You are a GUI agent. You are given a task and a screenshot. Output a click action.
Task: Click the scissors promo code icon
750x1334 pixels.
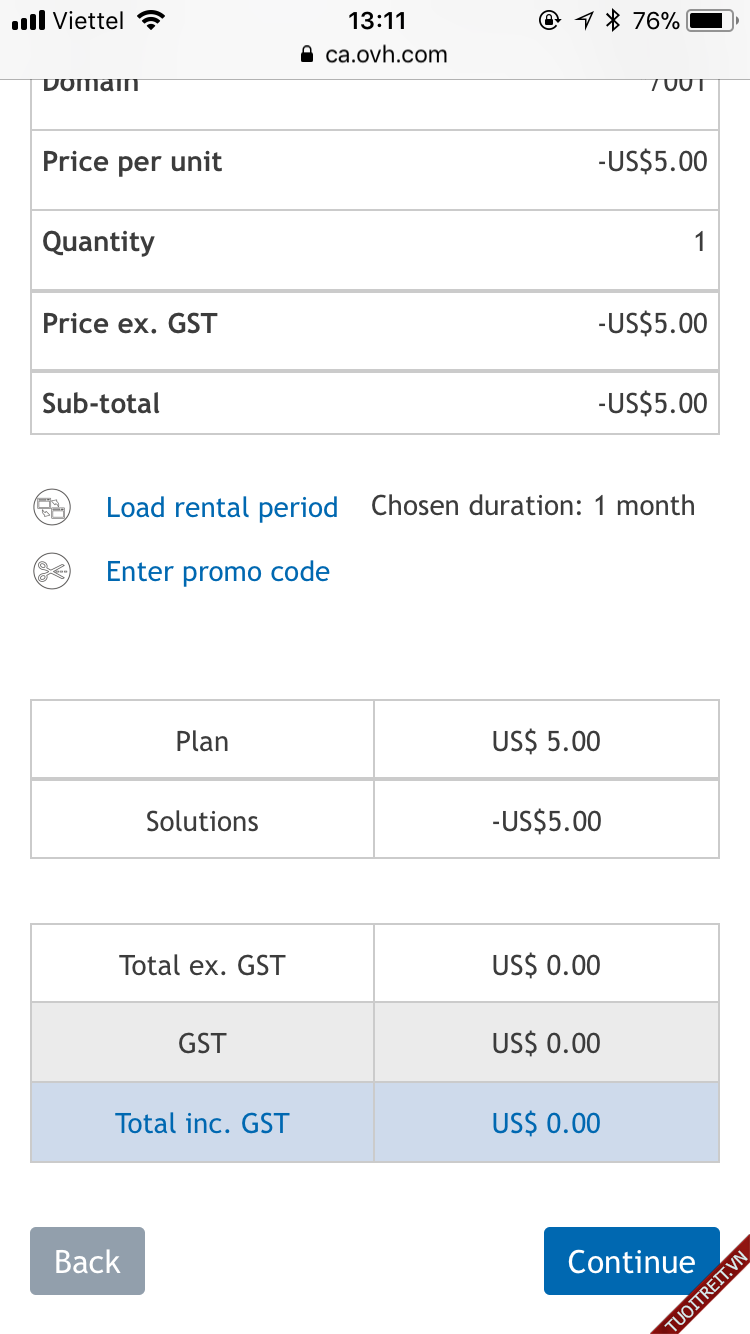[x=52, y=572]
